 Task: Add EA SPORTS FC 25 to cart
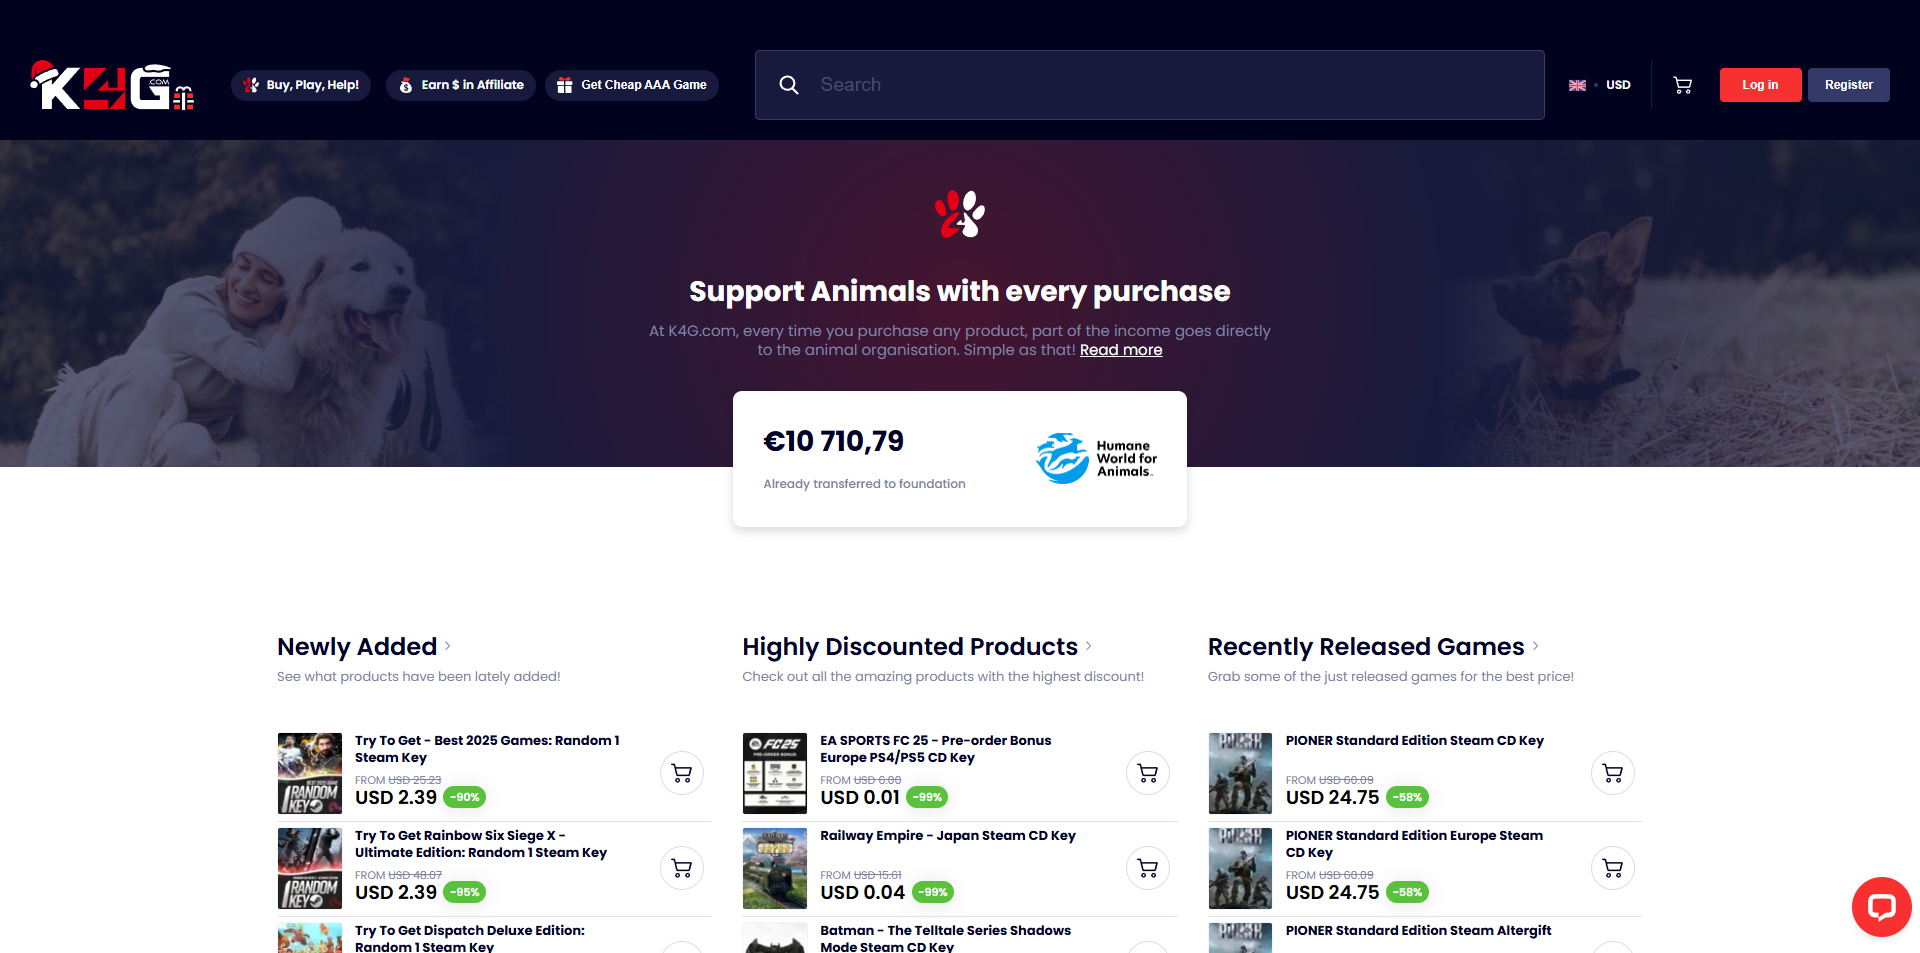point(1147,773)
